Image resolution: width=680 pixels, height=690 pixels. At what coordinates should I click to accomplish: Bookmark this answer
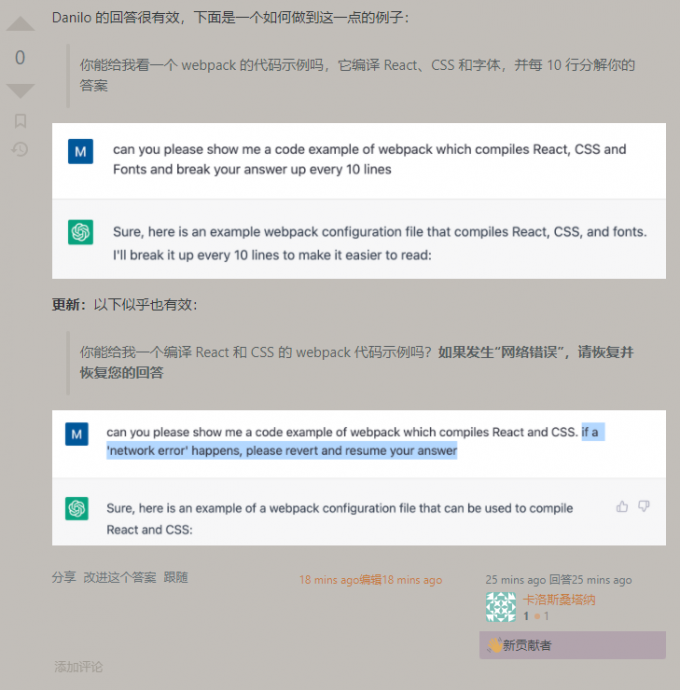[x=20, y=121]
